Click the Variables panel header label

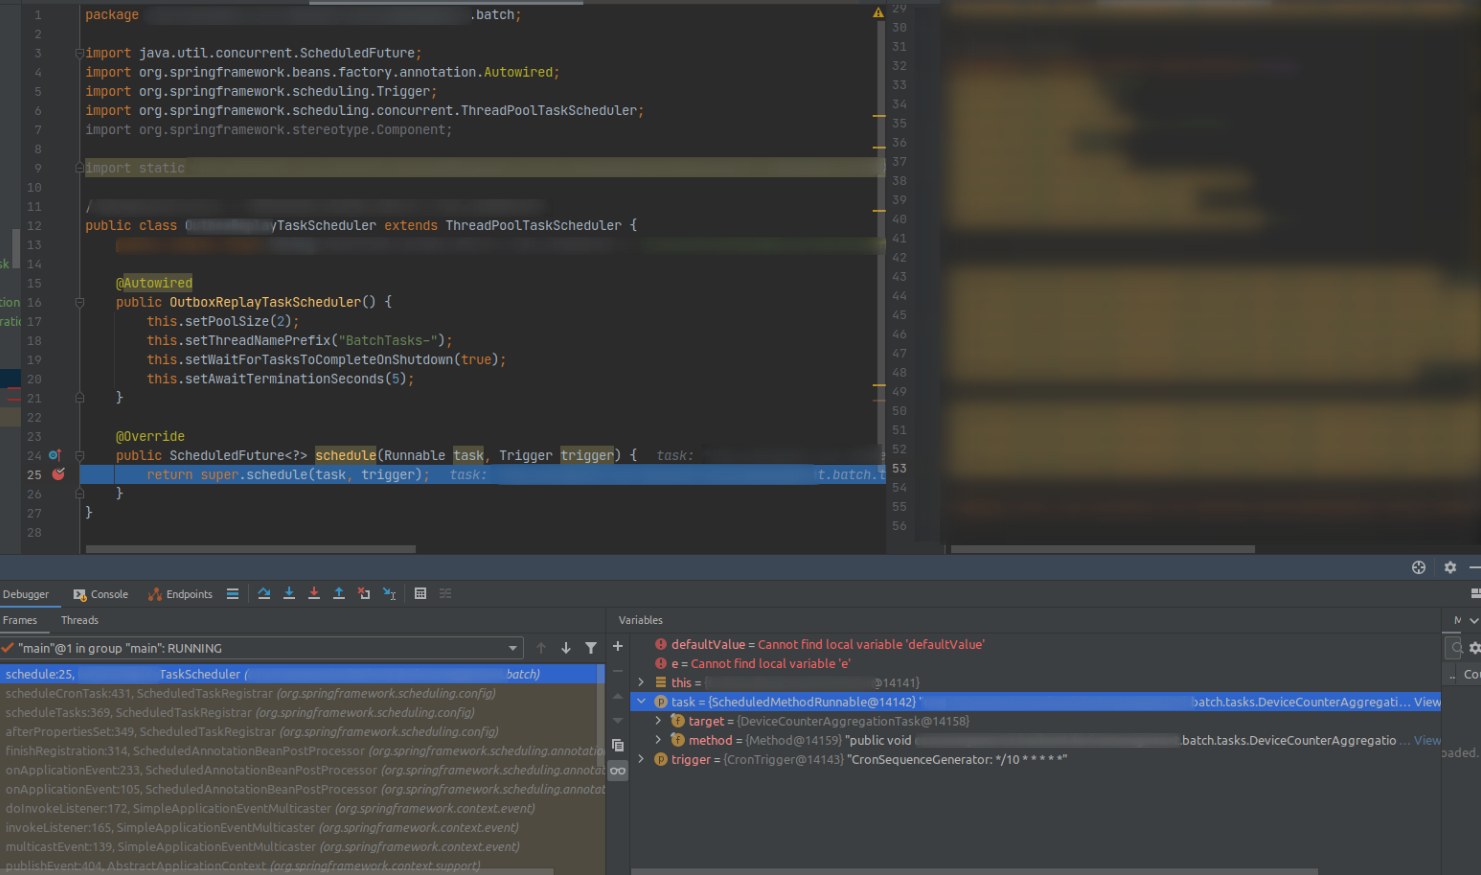tap(641, 620)
